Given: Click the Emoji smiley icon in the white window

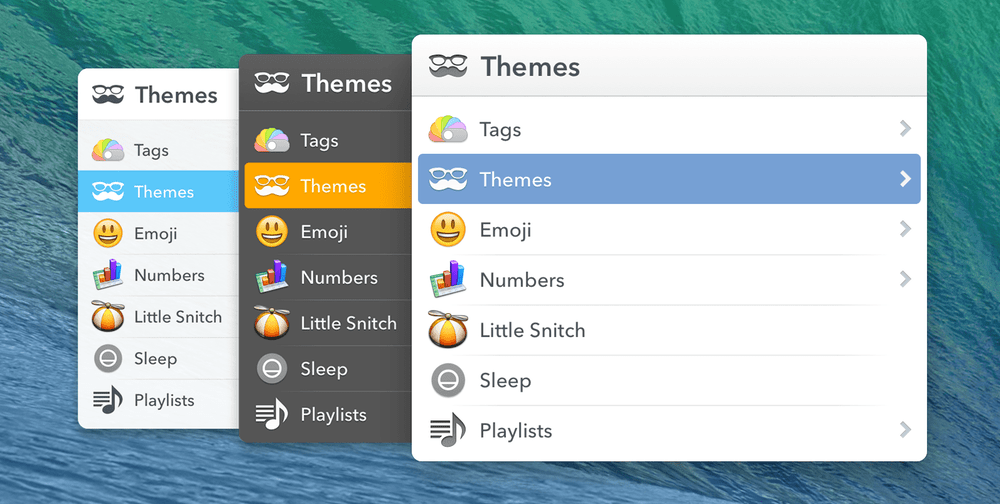Looking at the screenshot, I should tap(448, 230).
